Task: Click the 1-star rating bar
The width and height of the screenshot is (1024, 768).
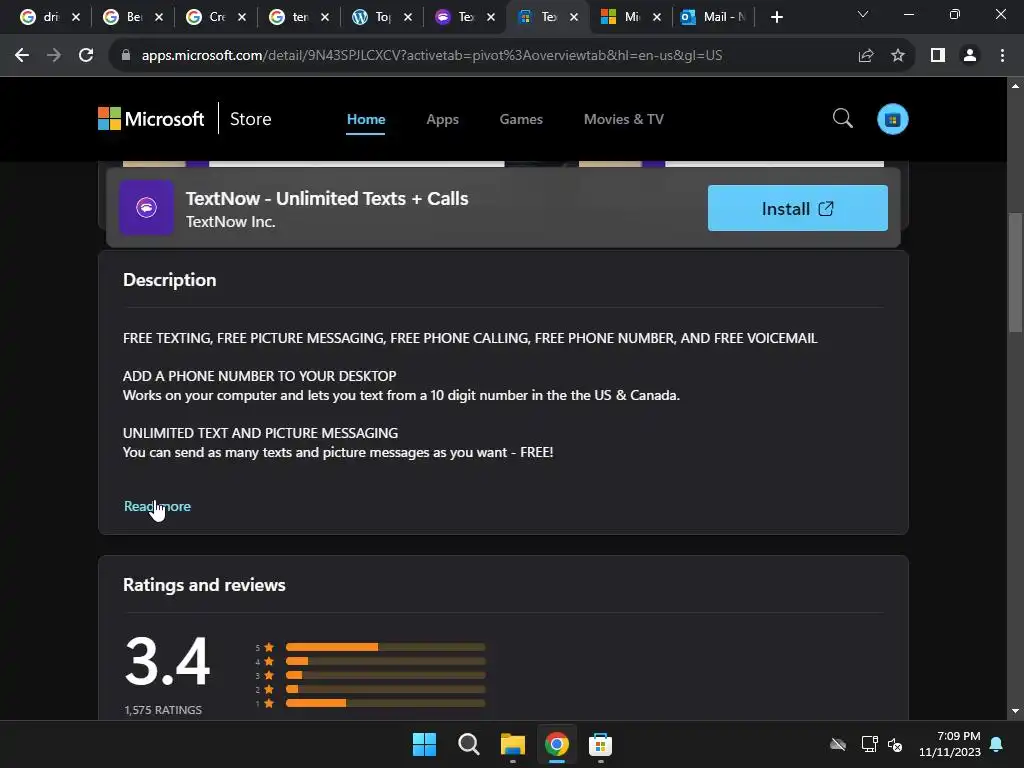Action: [385, 703]
